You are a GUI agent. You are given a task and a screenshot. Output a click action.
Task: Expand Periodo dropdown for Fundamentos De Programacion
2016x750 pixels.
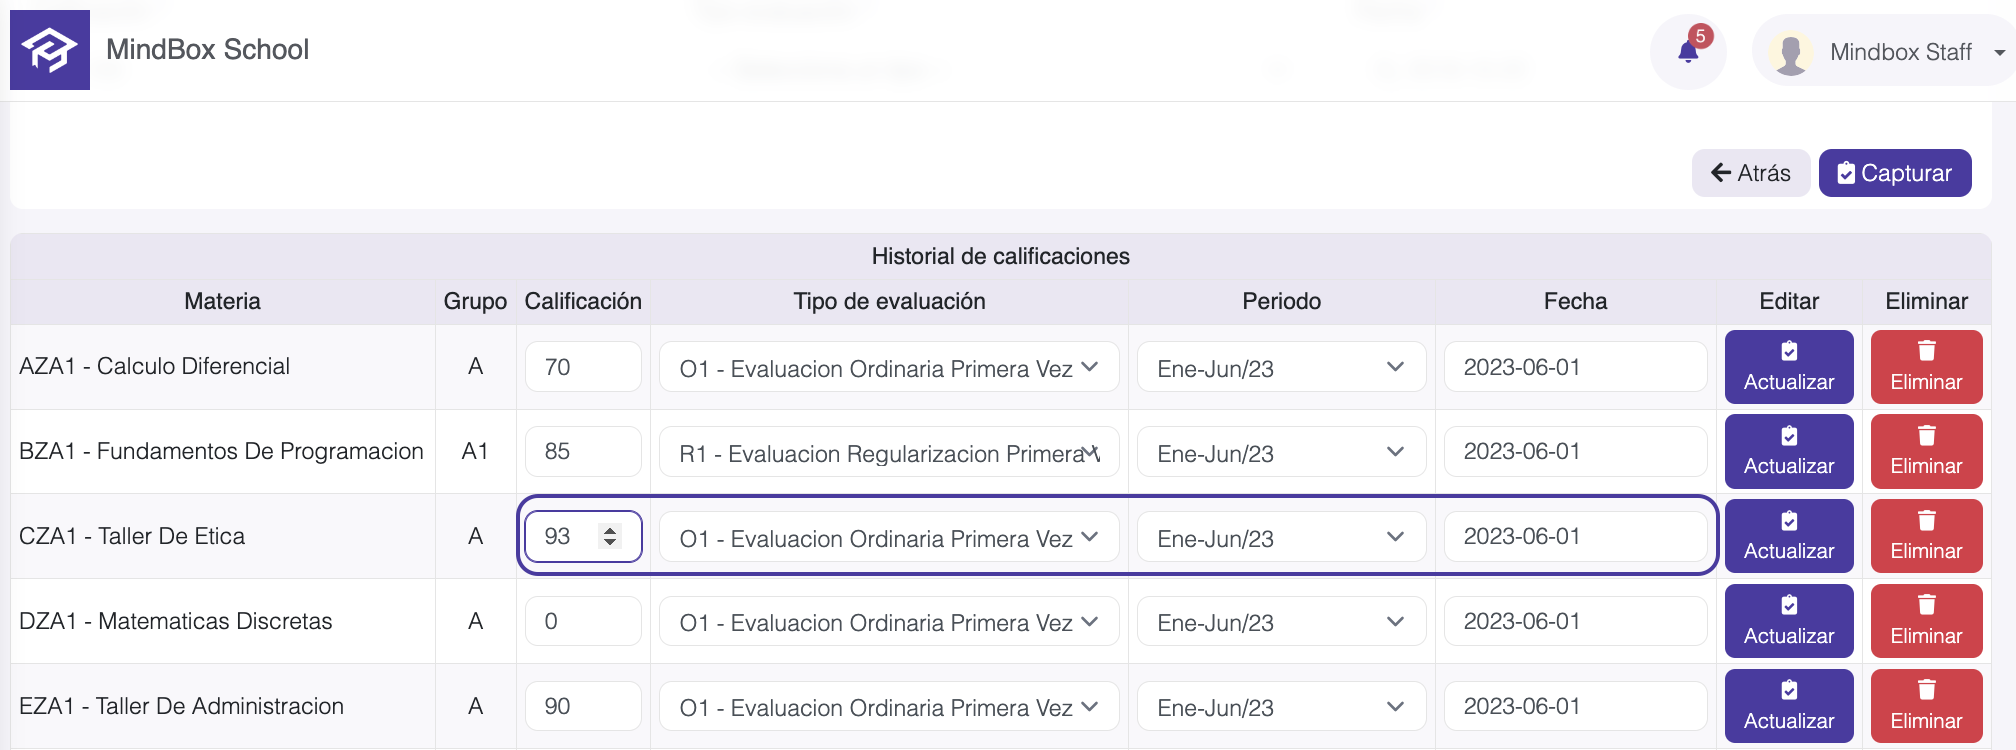[1280, 453]
